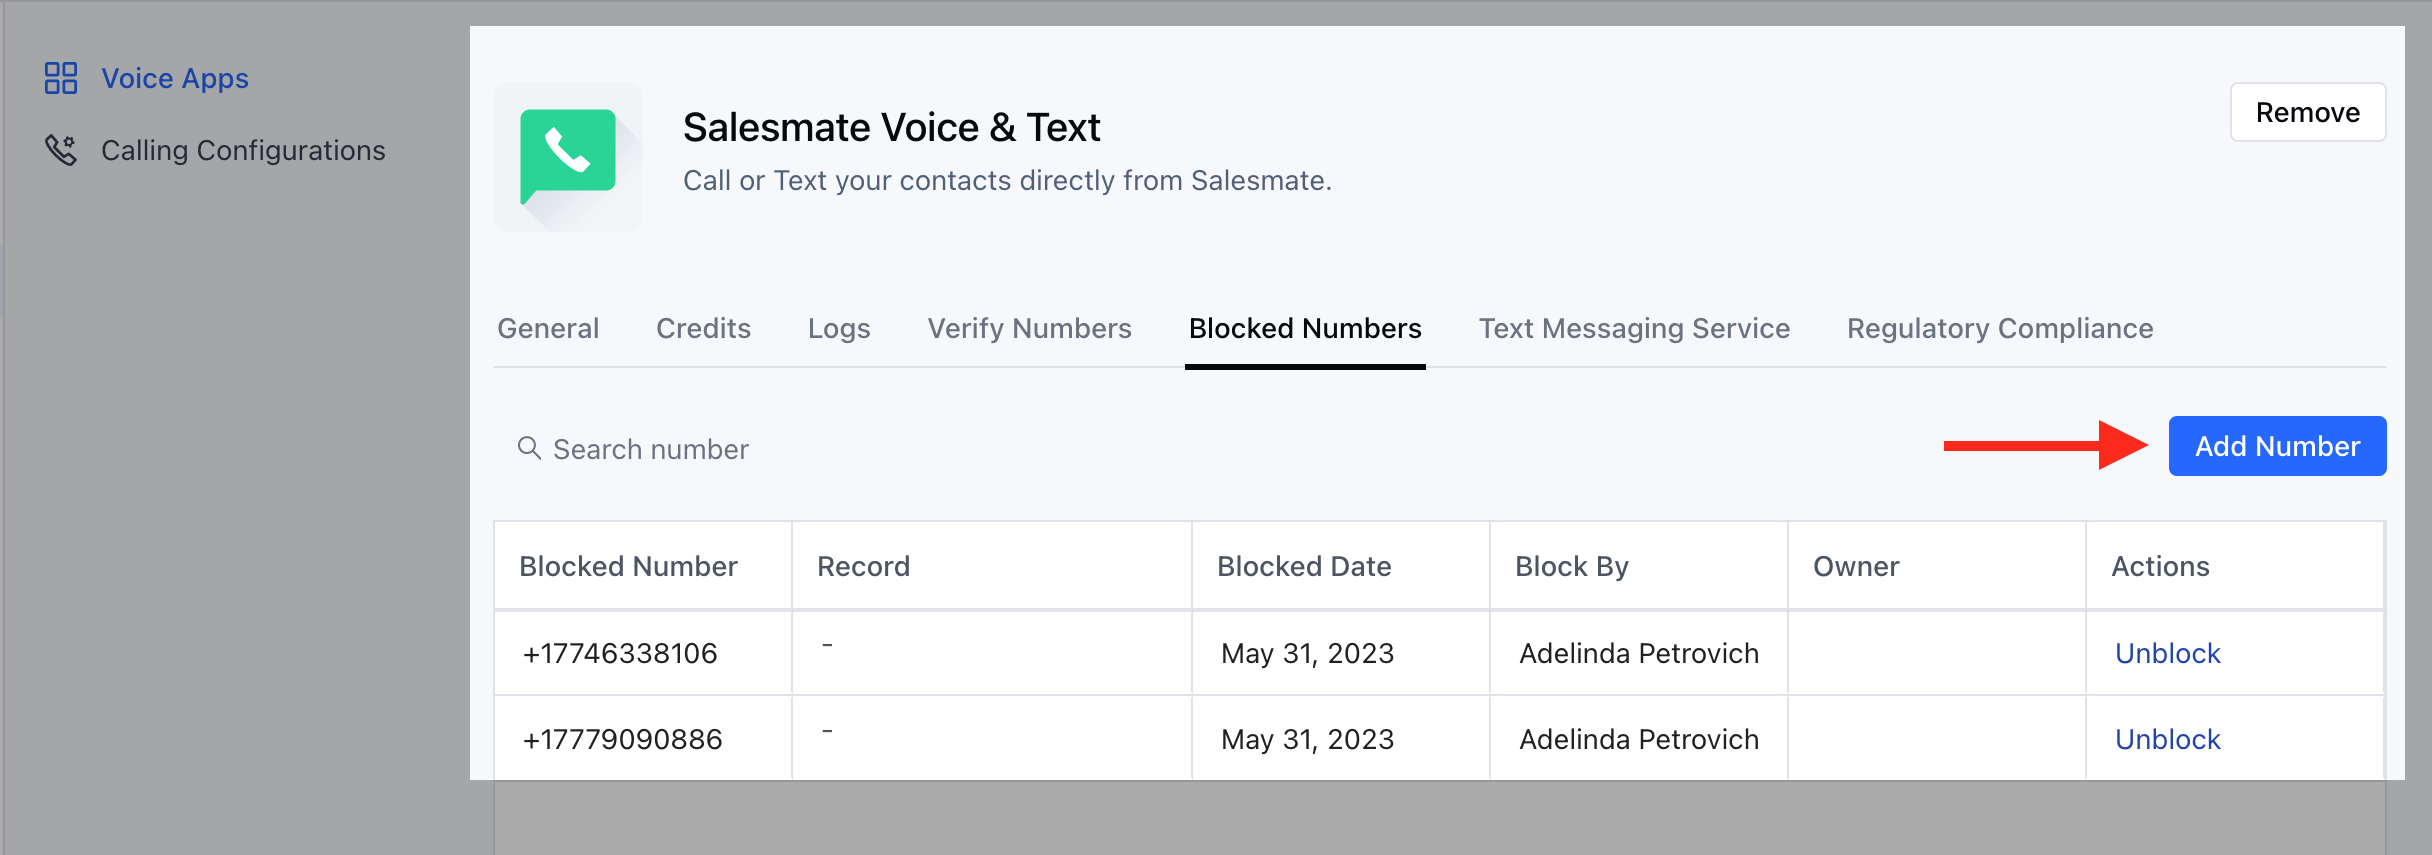Image resolution: width=2432 pixels, height=855 pixels.
Task: Open Calling Configurations in the sidebar
Action: click(x=243, y=150)
